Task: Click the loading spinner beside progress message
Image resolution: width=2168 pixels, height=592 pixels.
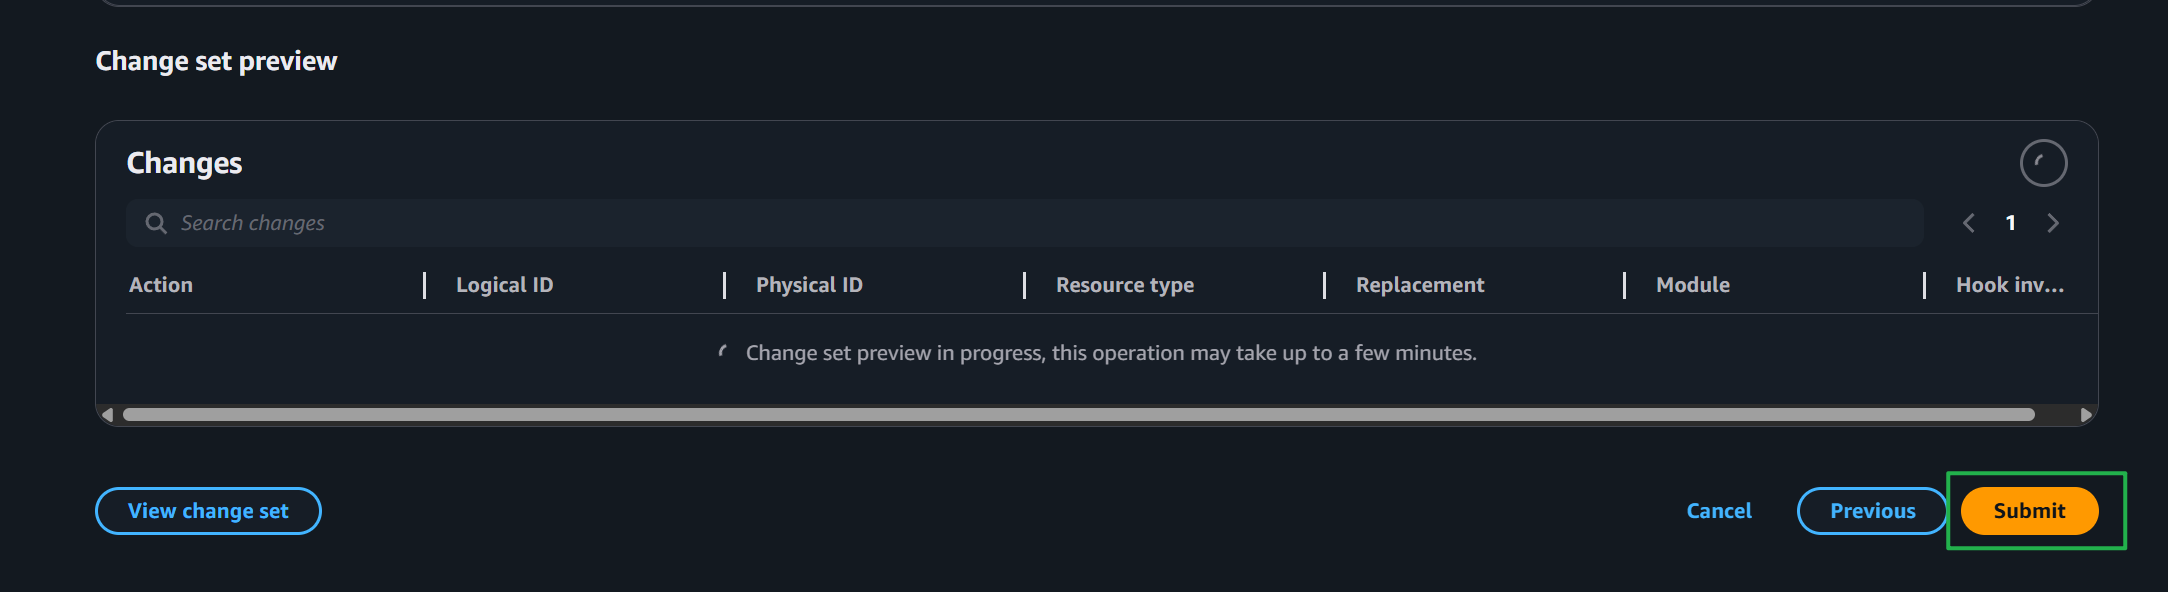Action: [723, 352]
